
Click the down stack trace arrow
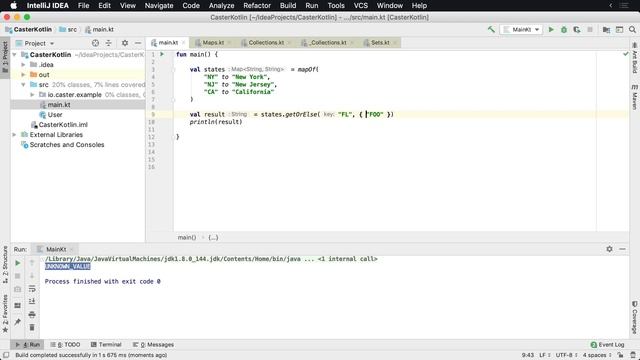tap(32, 276)
